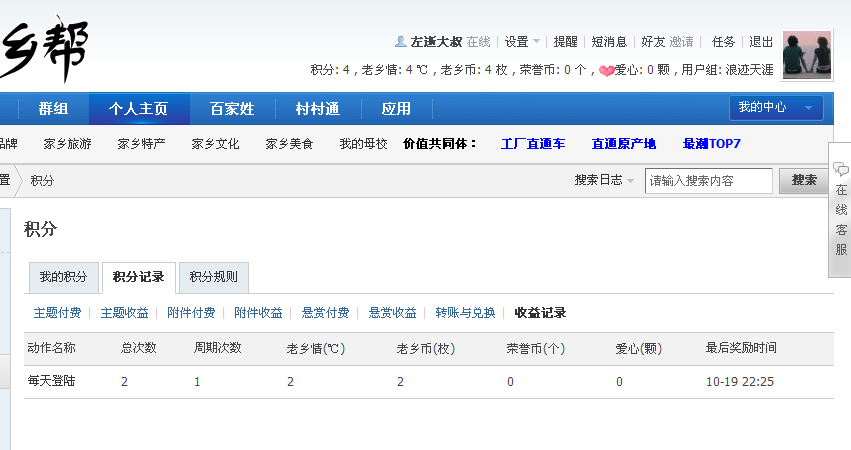
Task: Click the 老乡帮 site logo
Action: click(43, 48)
